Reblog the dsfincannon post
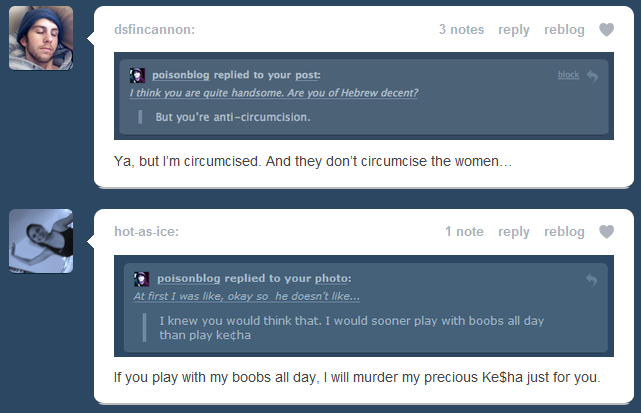Image resolution: width=641 pixels, height=413 pixels. pyautogui.click(x=564, y=30)
